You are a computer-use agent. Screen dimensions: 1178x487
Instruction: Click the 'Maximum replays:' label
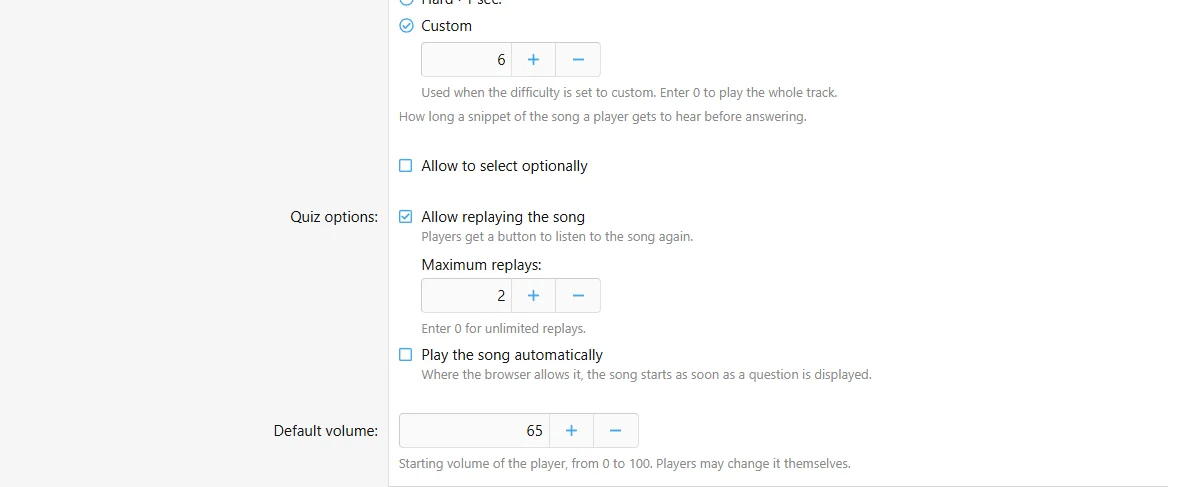(482, 265)
